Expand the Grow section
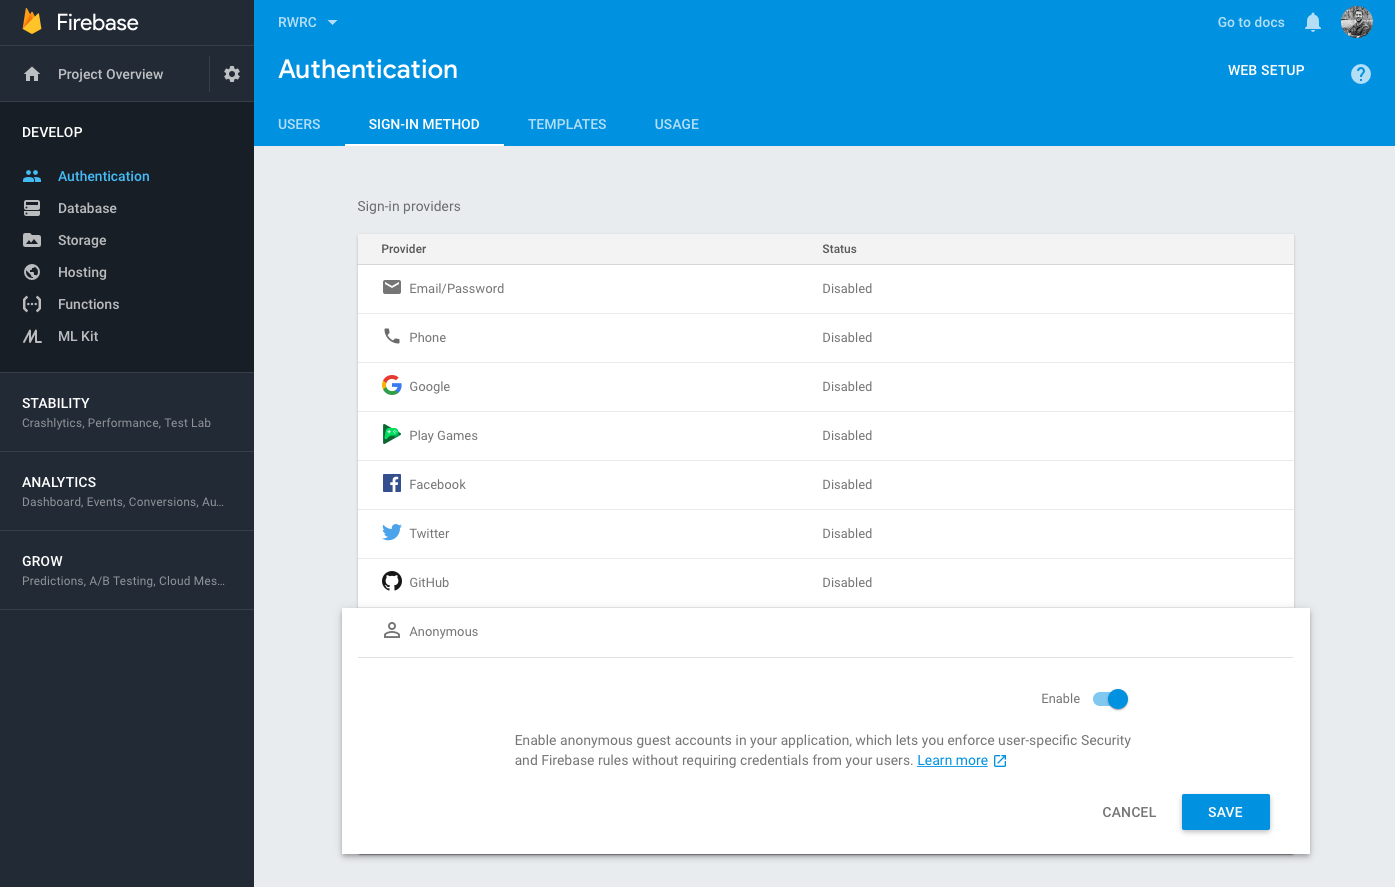The width and height of the screenshot is (1395, 887). click(127, 570)
